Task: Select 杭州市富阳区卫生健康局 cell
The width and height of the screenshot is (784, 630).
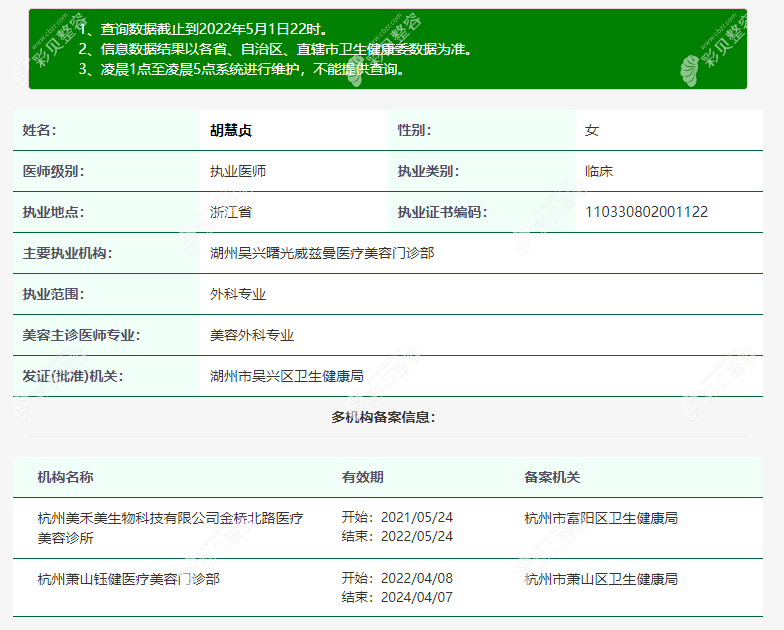Action: [601, 518]
